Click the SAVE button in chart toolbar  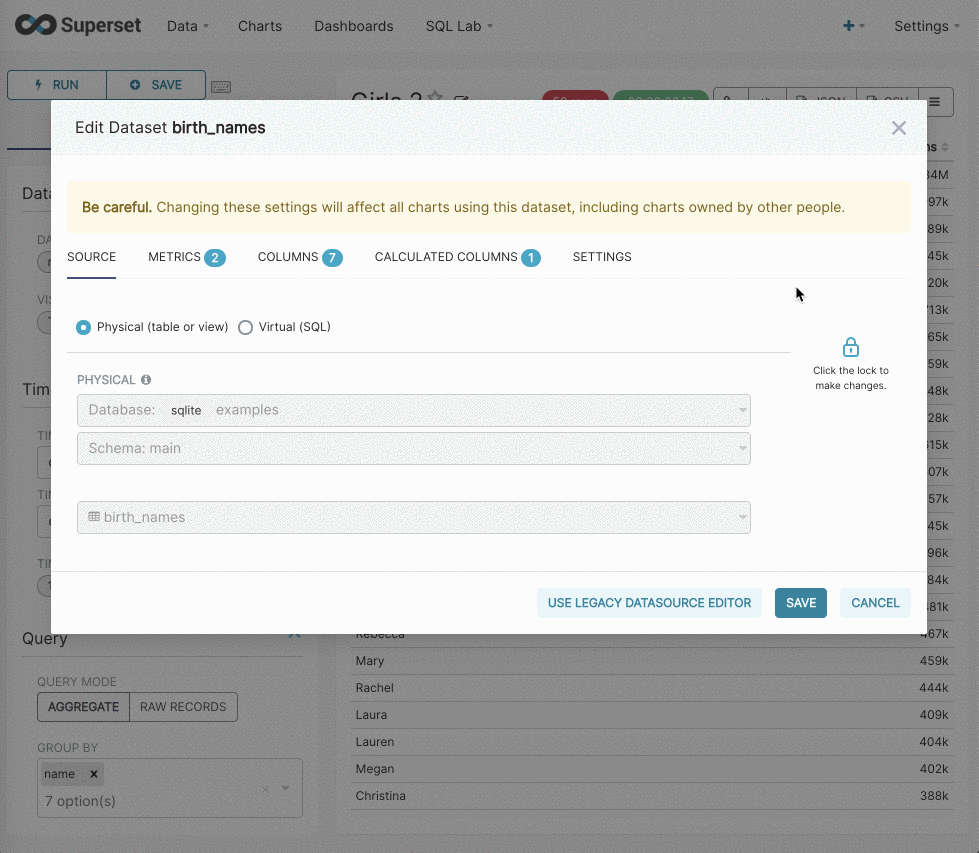point(156,85)
